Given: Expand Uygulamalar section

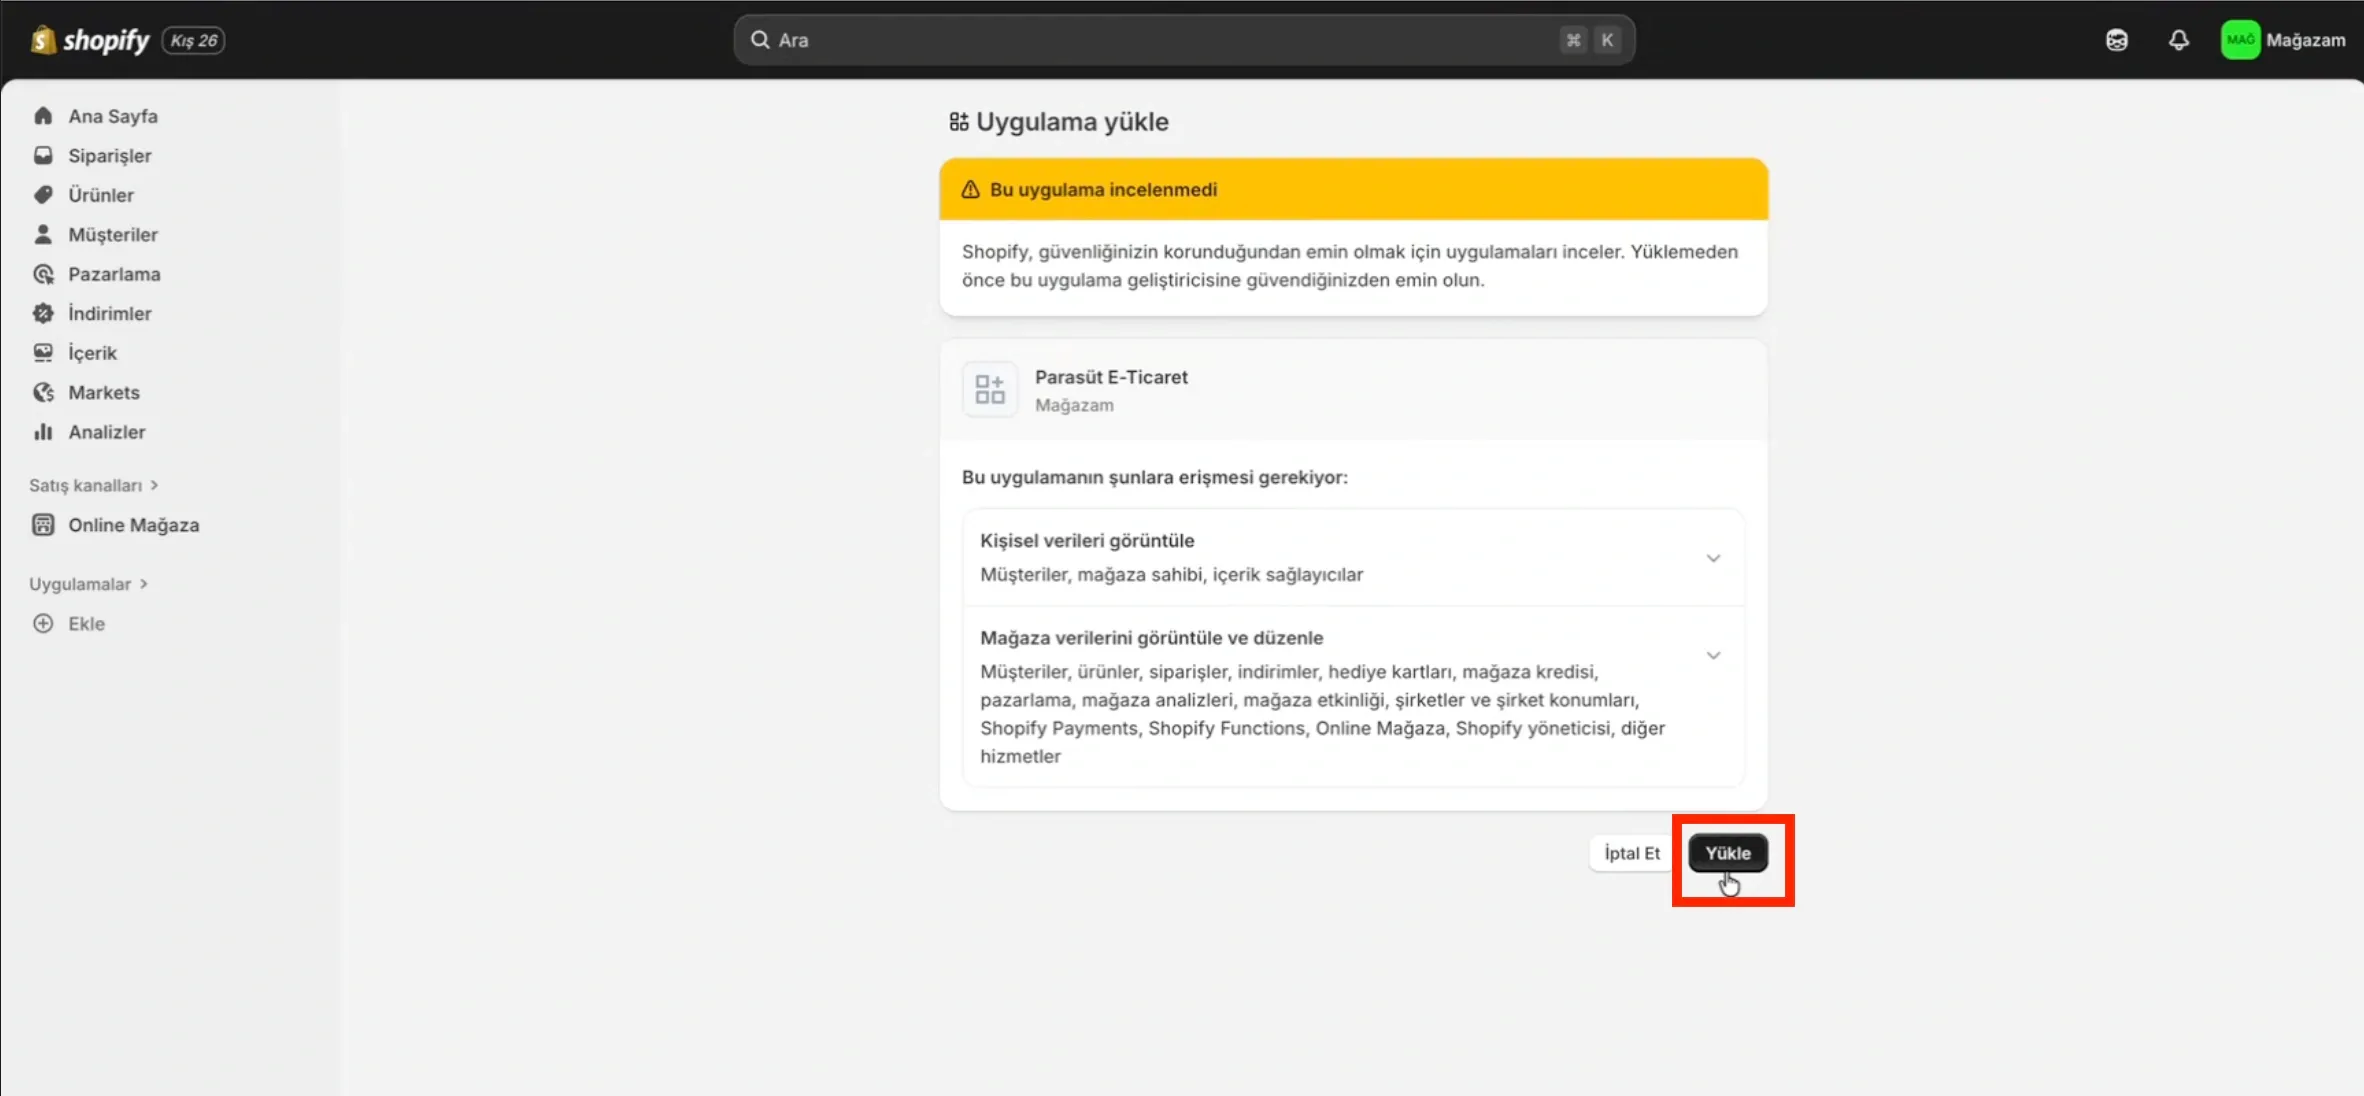Looking at the screenshot, I should pos(88,584).
